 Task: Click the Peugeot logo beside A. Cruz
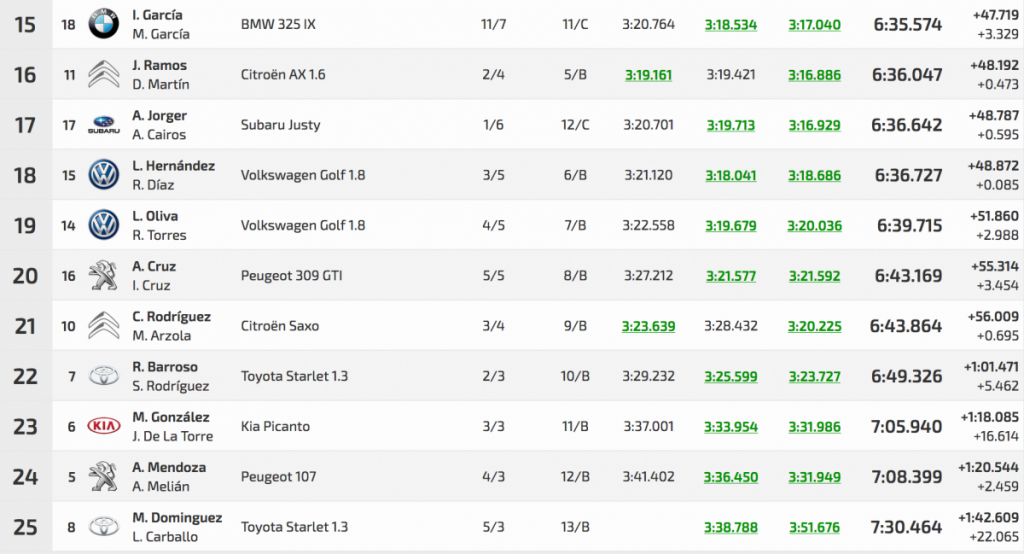tap(103, 275)
